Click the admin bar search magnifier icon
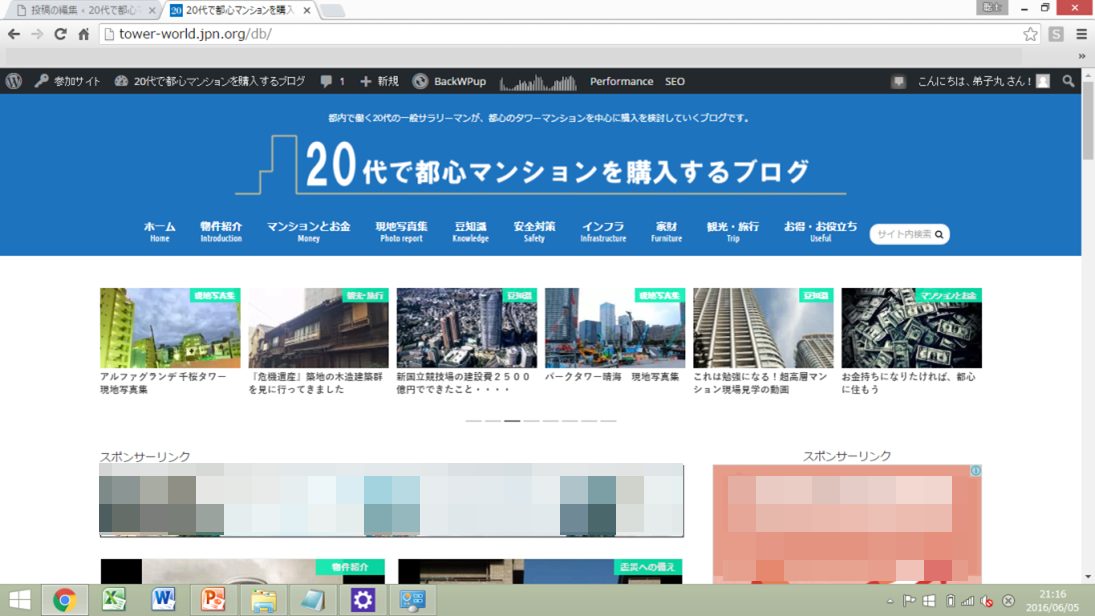The height and width of the screenshot is (616, 1095). pyautogui.click(x=1068, y=81)
